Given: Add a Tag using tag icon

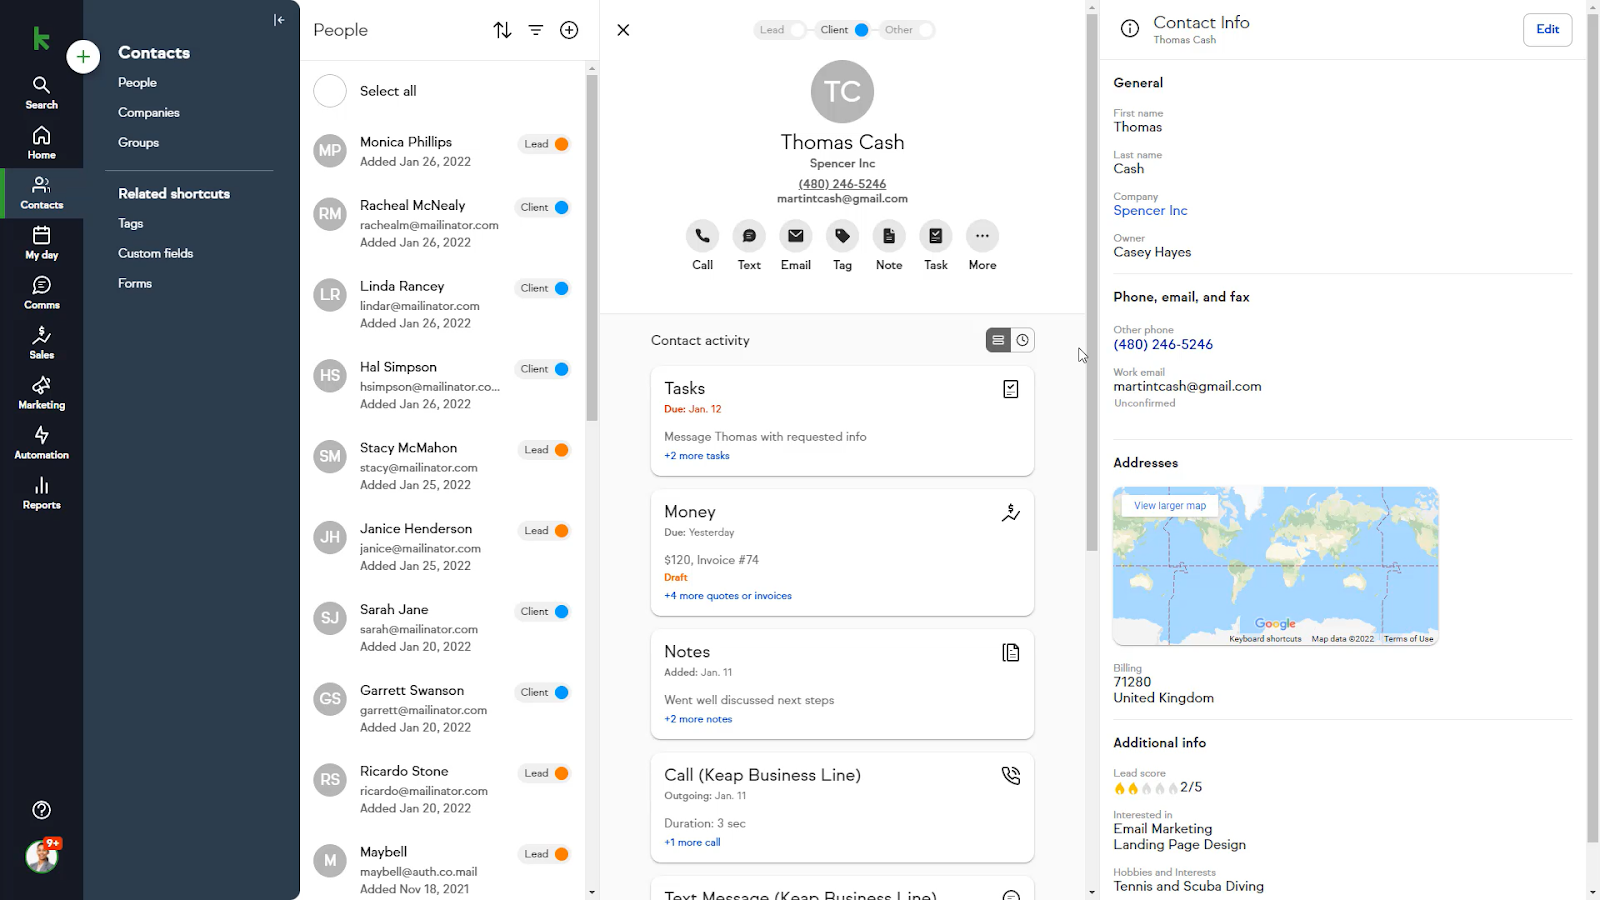Looking at the screenshot, I should [x=842, y=236].
